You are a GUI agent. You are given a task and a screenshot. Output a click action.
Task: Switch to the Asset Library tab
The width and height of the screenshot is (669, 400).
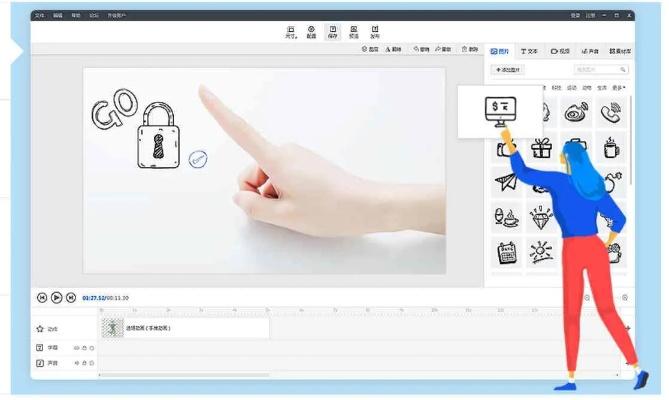click(620, 51)
